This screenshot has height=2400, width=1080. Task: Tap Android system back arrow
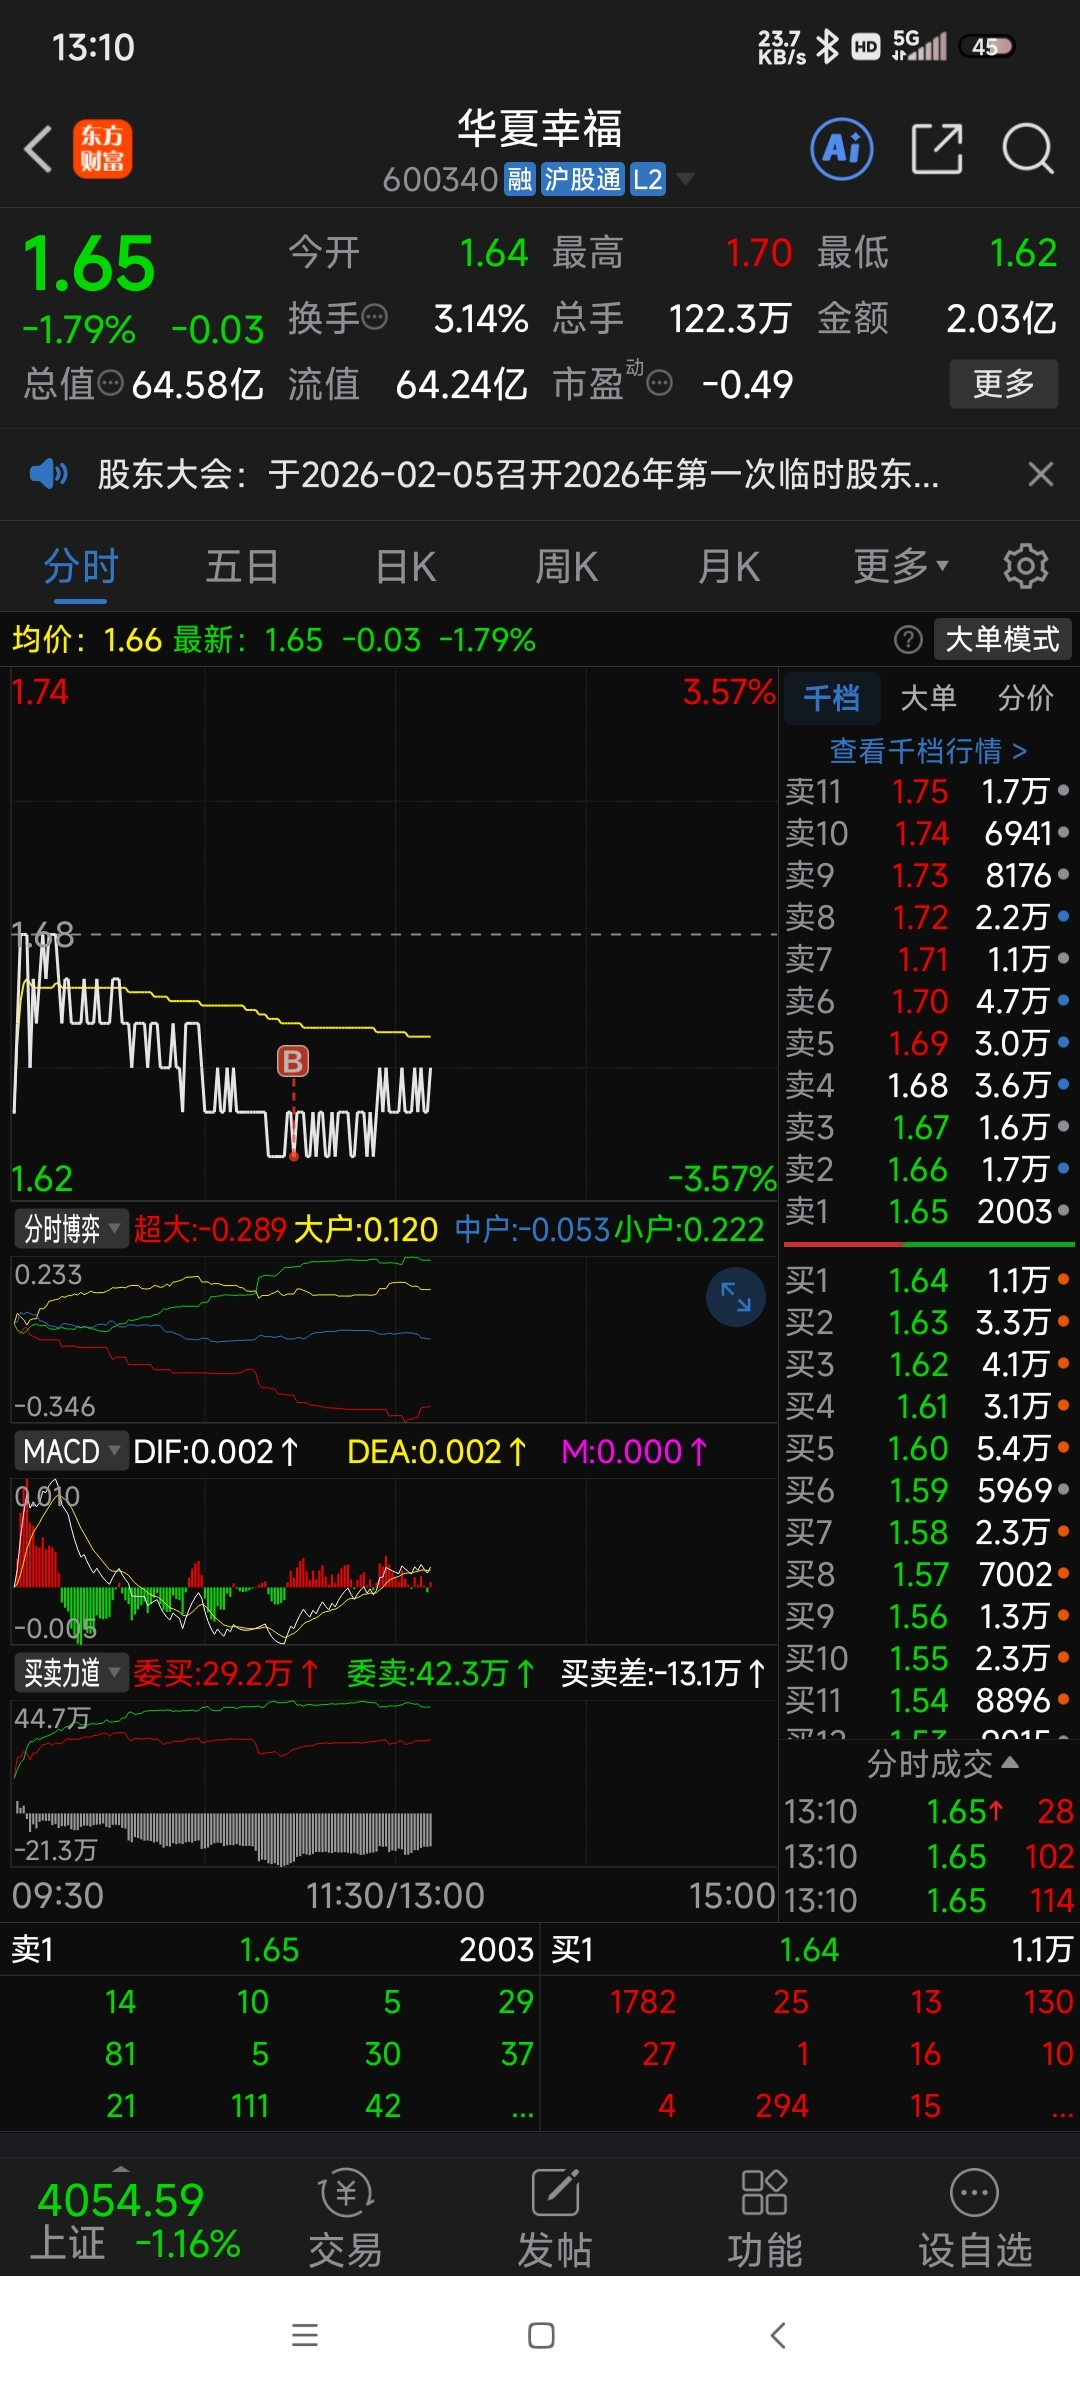pos(778,2335)
